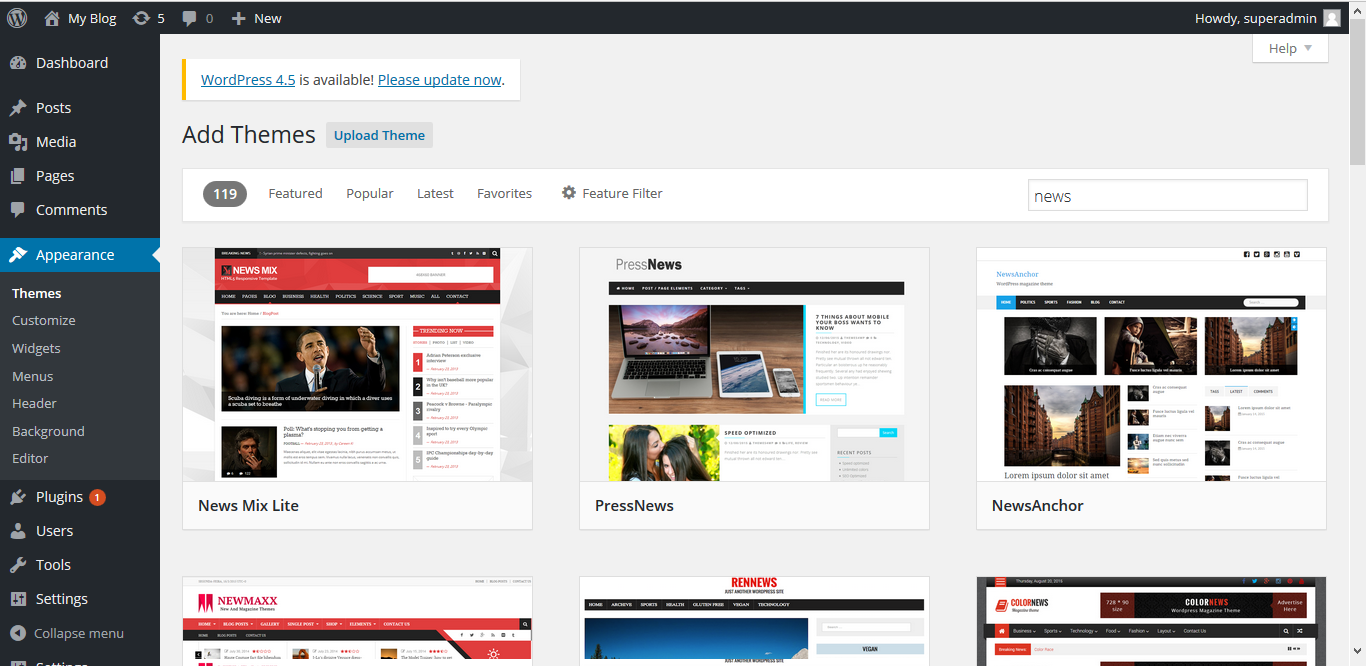This screenshot has height=666, width=1366.
Task: Switch to the Popular themes tab
Action: pyautogui.click(x=370, y=193)
